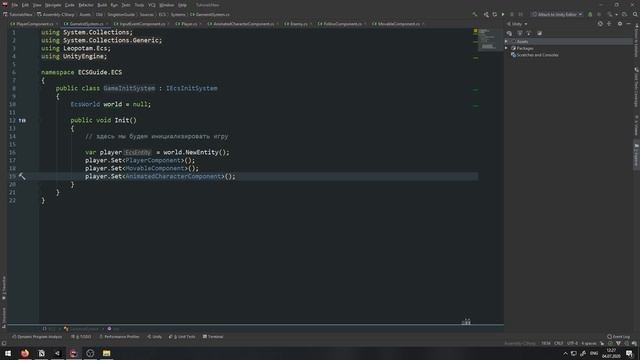Click the search everywhere magnifier icon

point(635,14)
